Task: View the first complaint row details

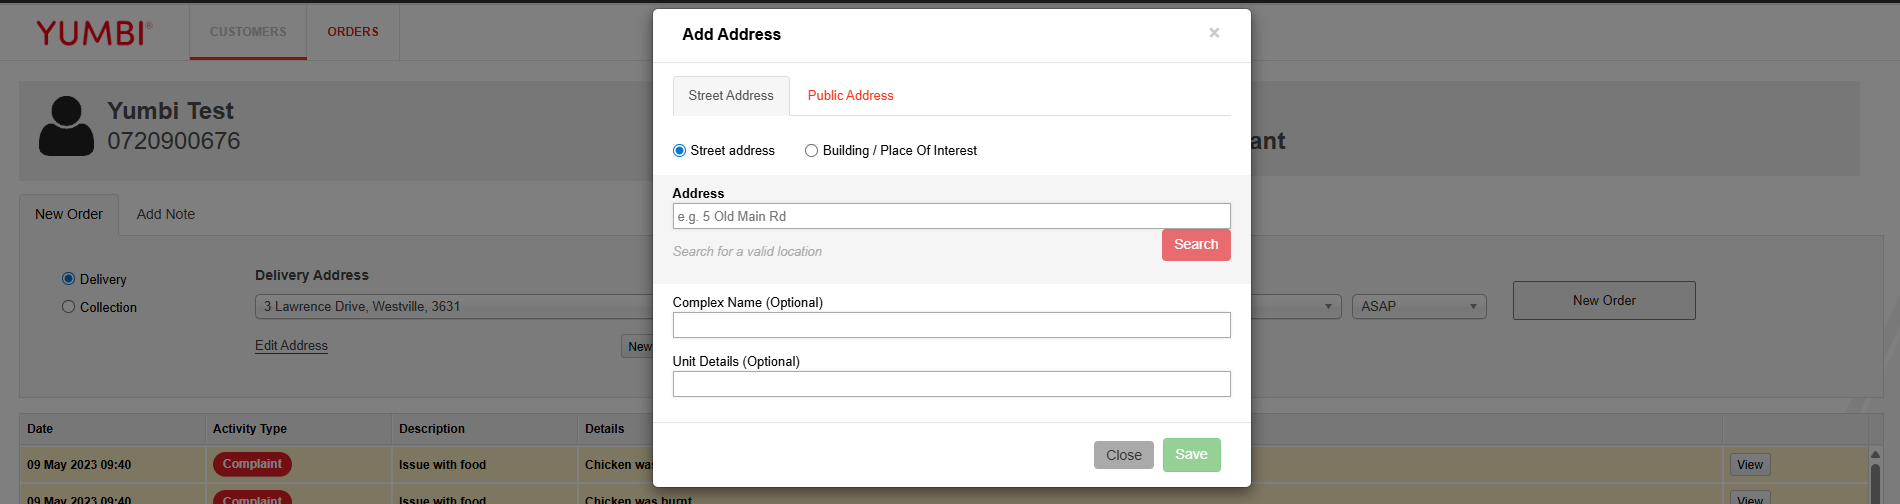Action: pos(1749,465)
